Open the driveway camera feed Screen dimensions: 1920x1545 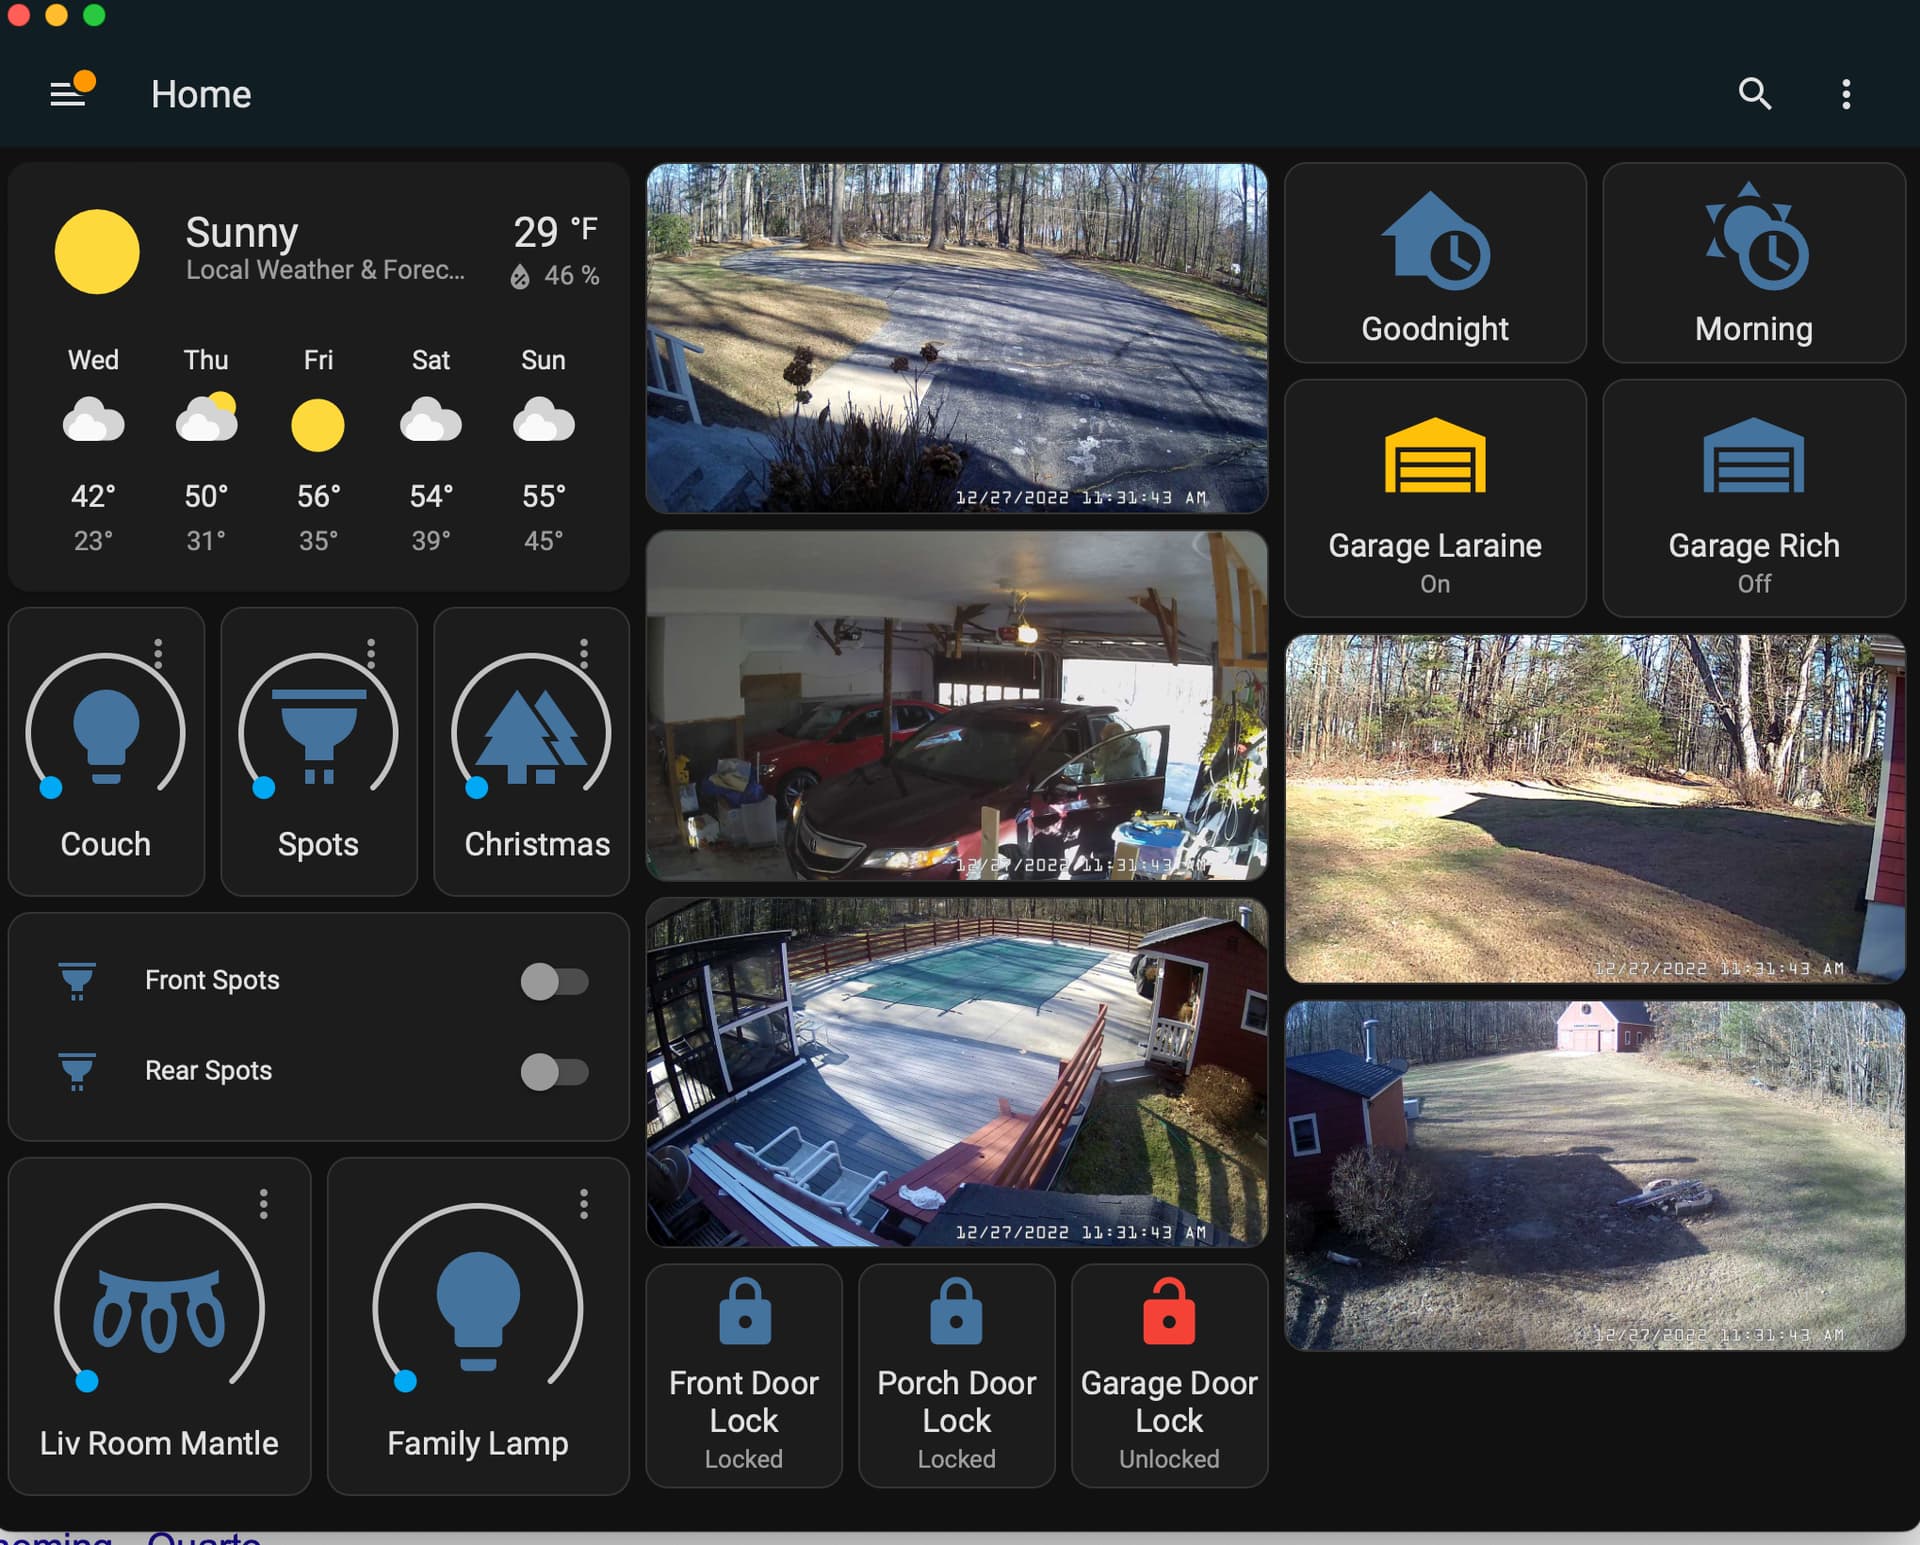click(957, 338)
